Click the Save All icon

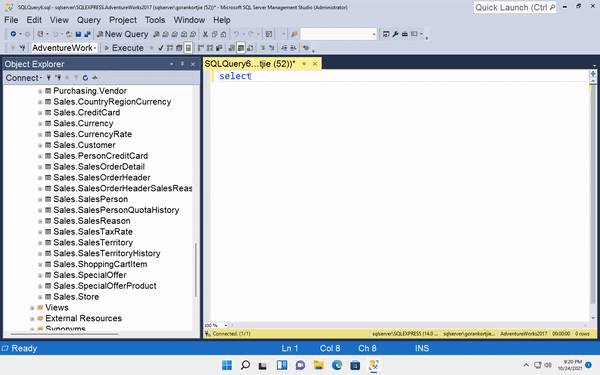point(87,34)
